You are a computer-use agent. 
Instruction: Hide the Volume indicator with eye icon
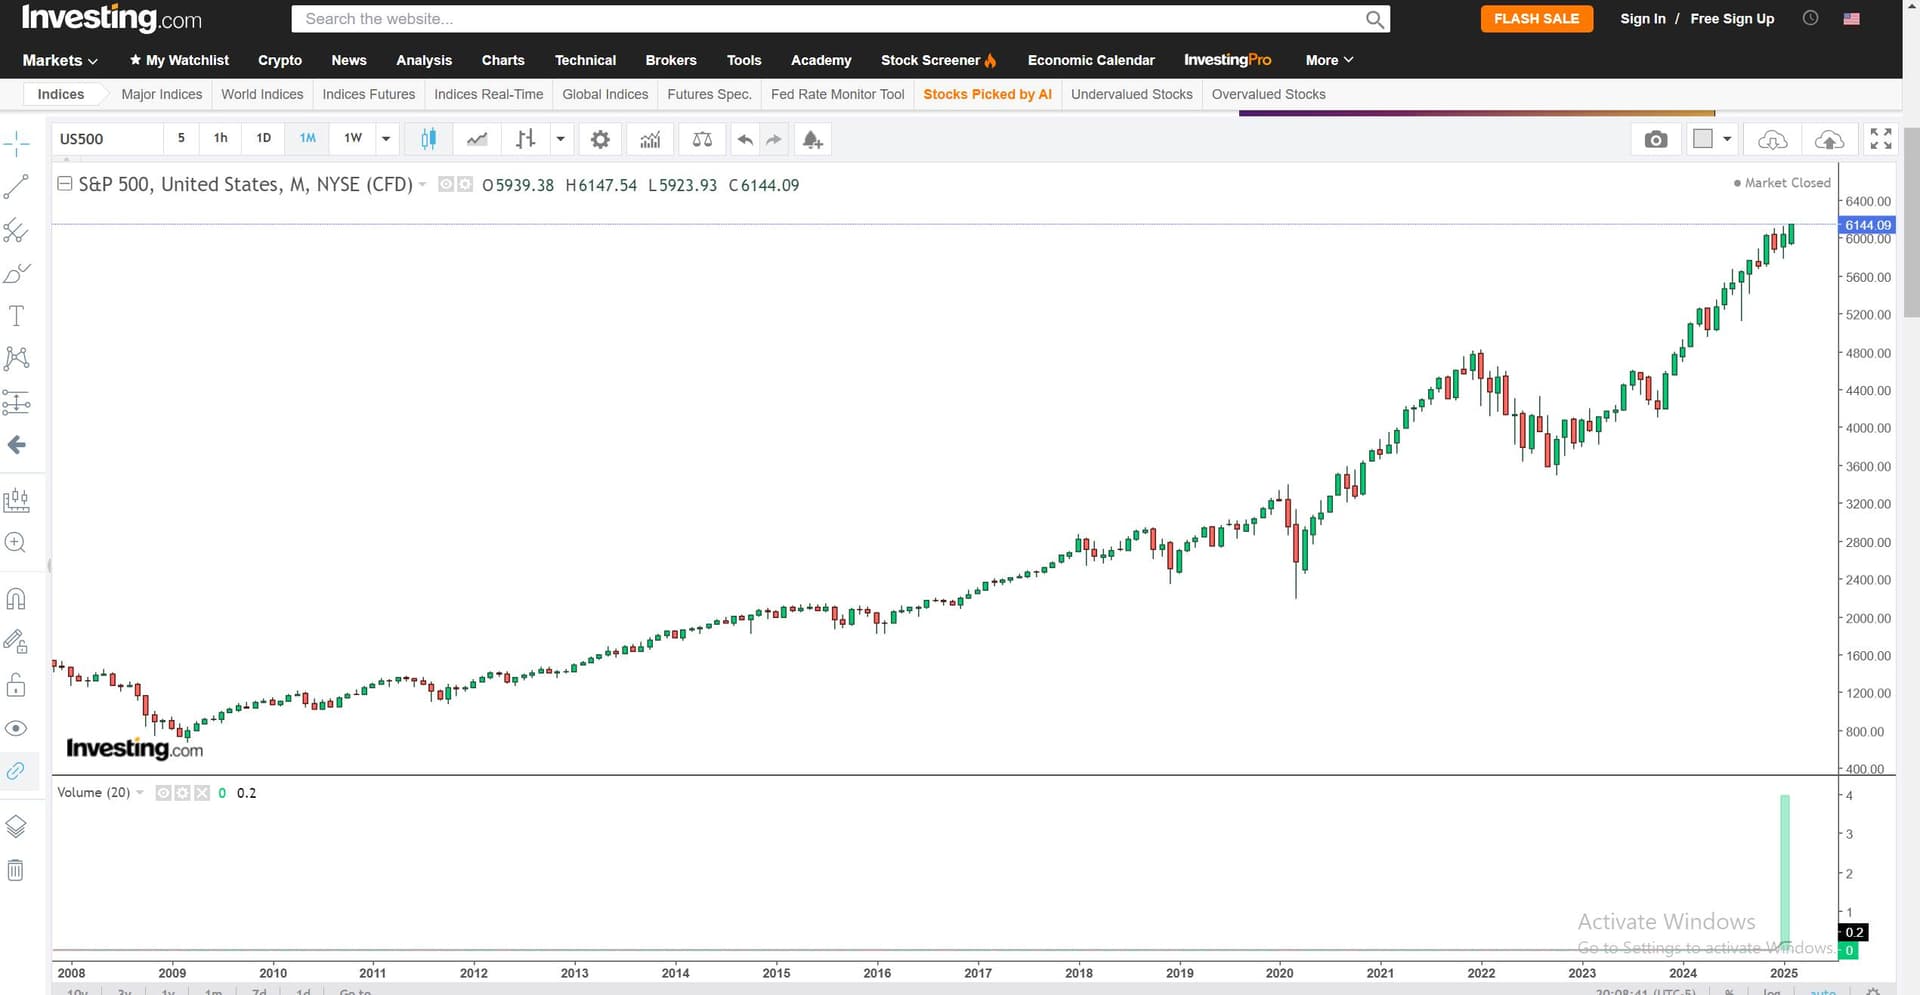(x=164, y=793)
